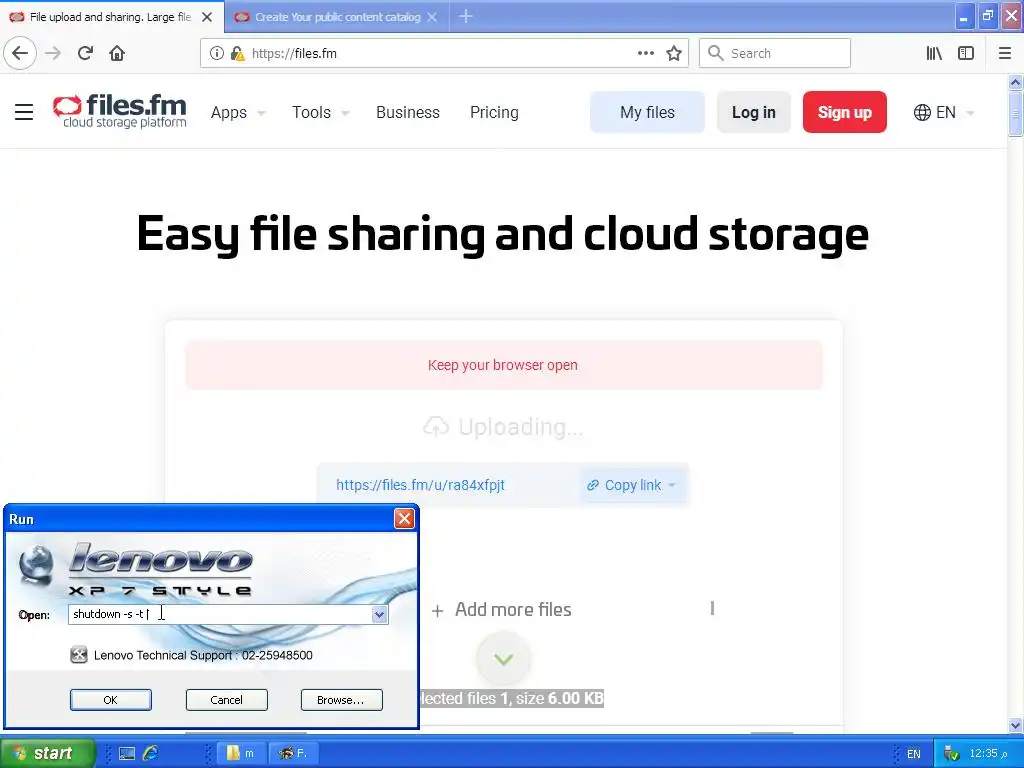Confirm Run dialog with OK
1024x768 pixels.
(110, 700)
